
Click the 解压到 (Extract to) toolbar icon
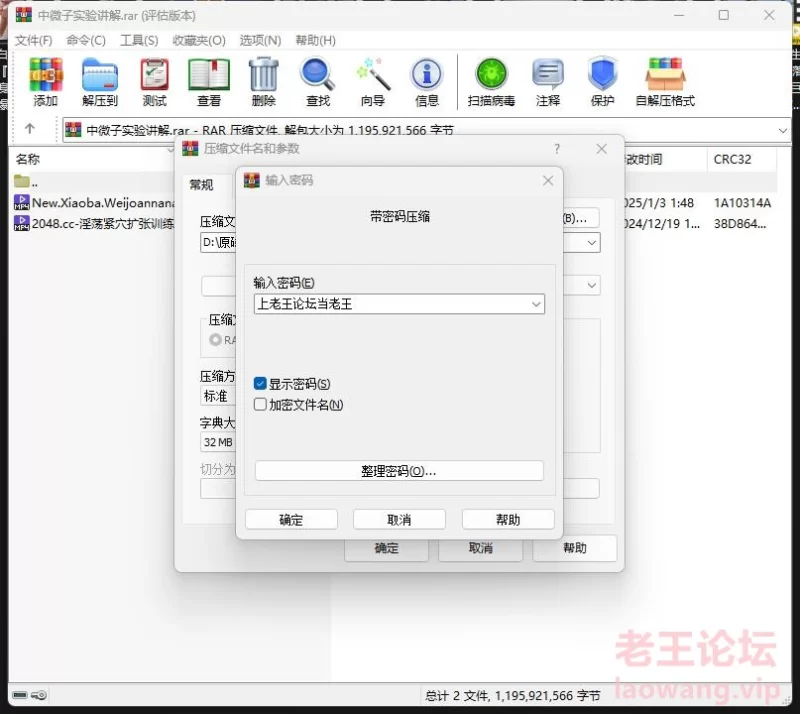pyautogui.click(x=100, y=82)
